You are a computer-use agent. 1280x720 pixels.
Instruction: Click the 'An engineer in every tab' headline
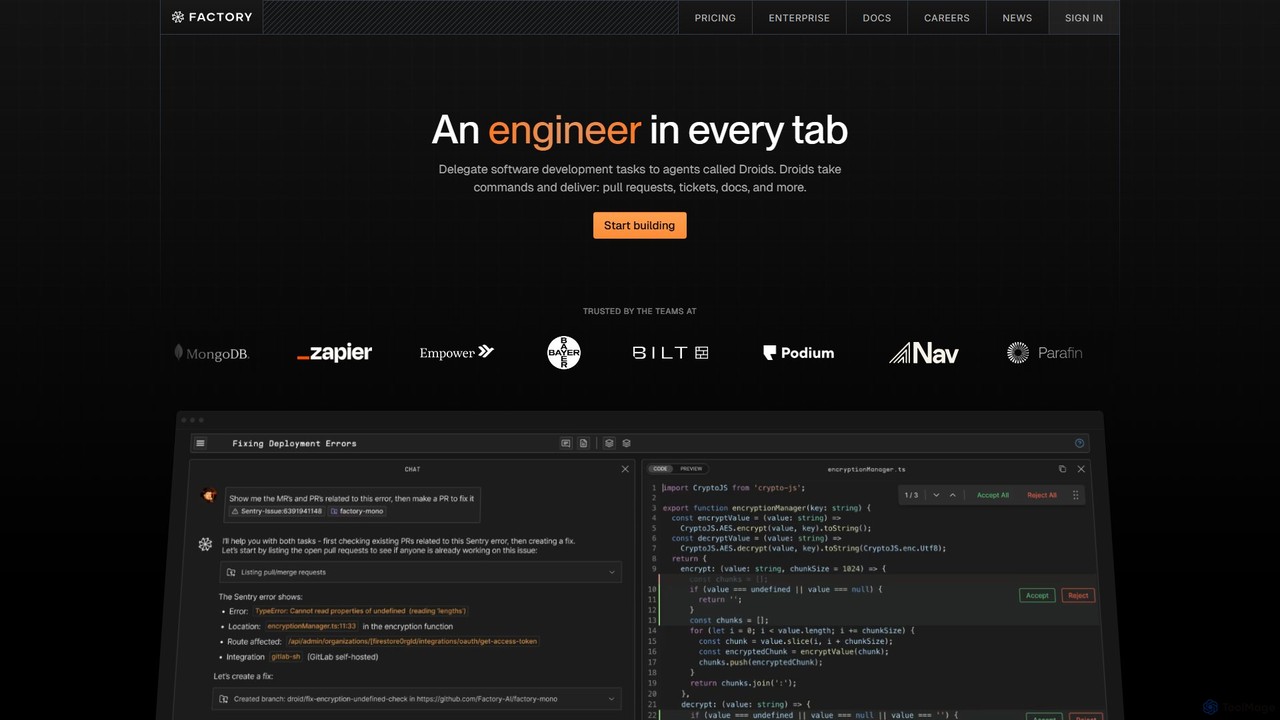(640, 130)
